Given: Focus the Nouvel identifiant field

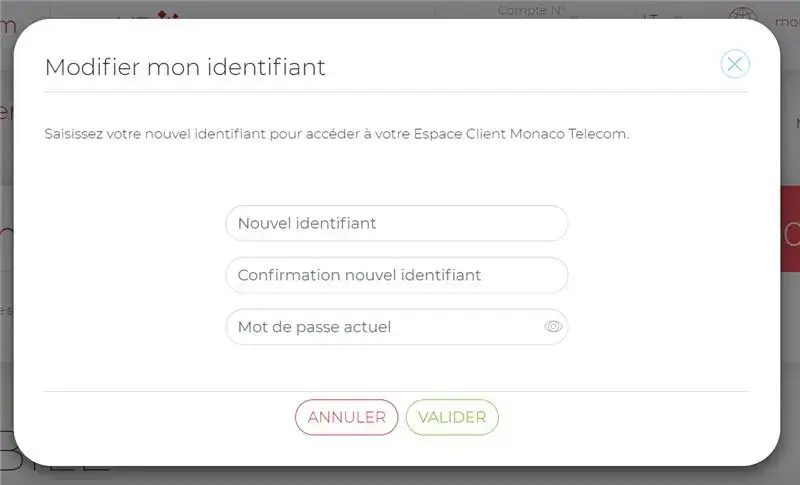Looking at the screenshot, I should click(396, 223).
